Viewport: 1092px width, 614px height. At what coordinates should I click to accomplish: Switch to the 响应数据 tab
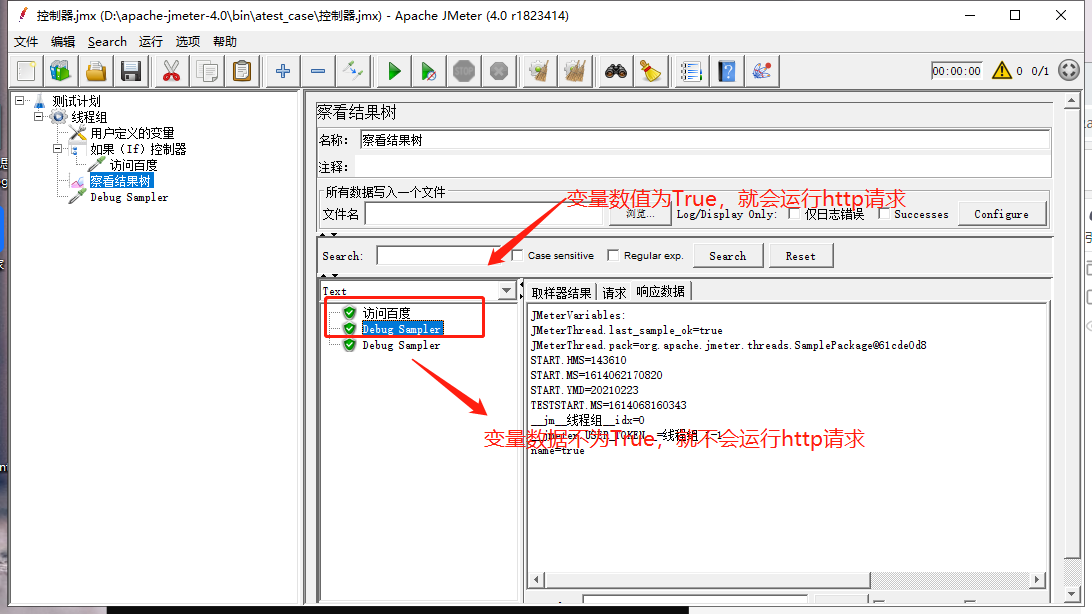click(x=660, y=292)
